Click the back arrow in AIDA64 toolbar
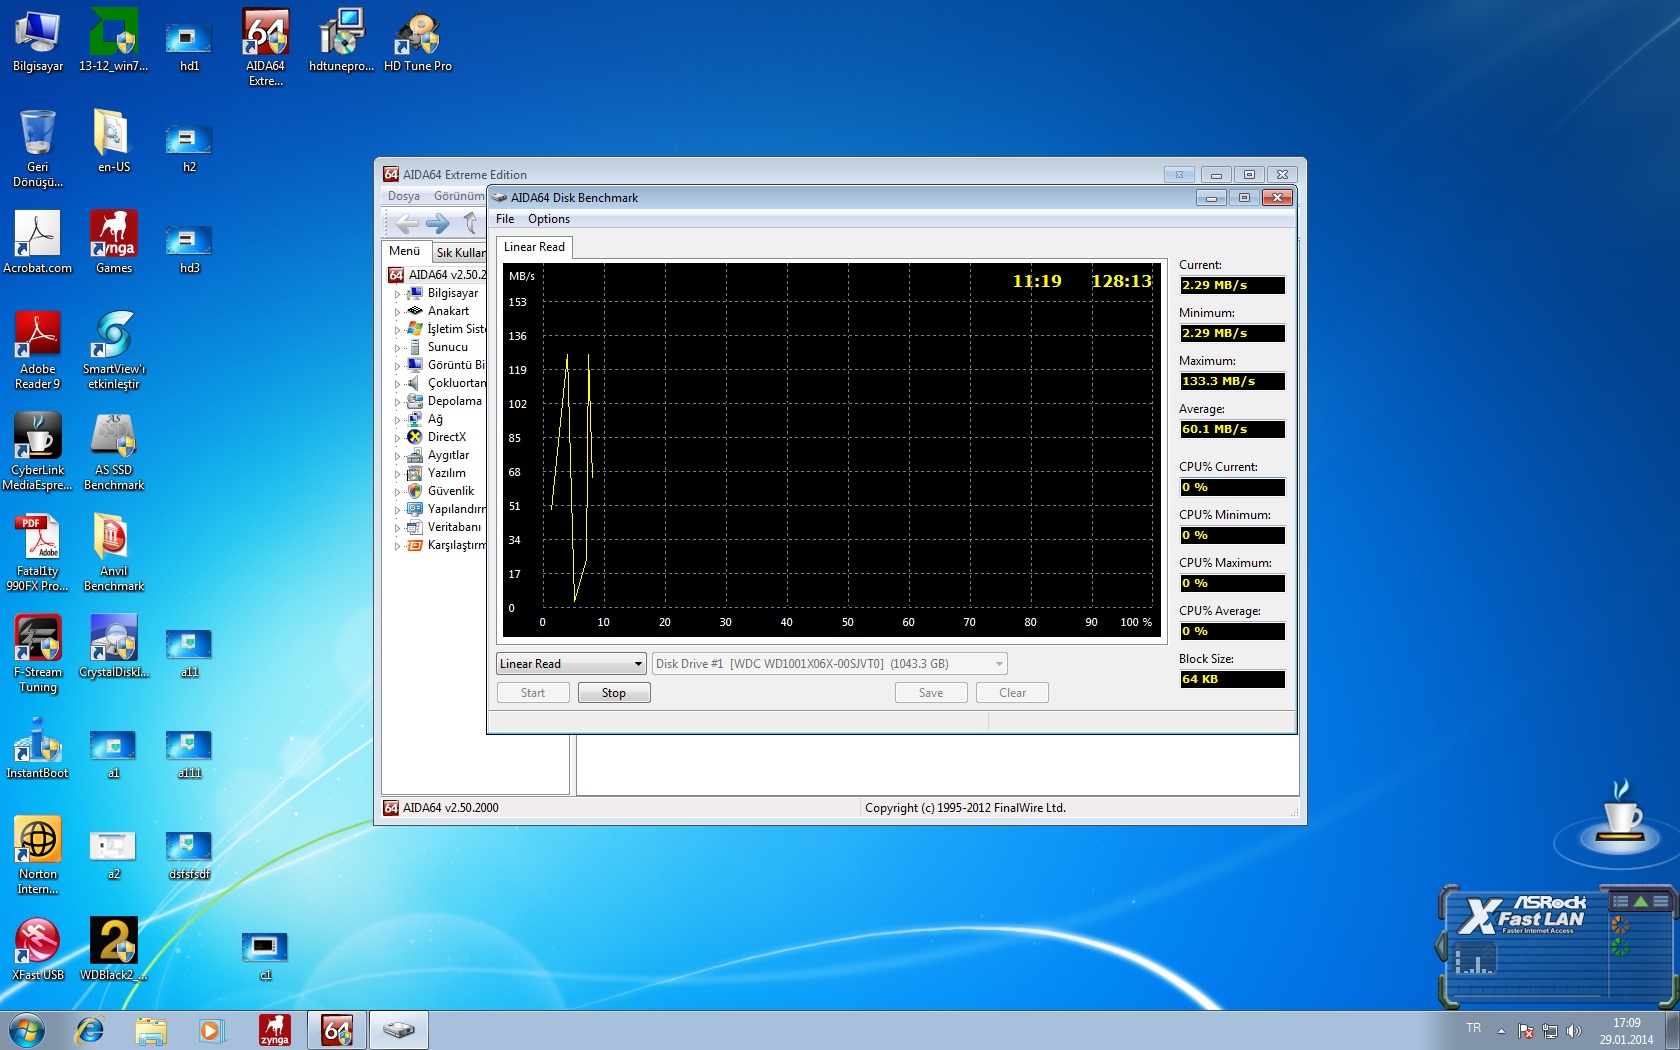Image resolution: width=1680 pixels, height=1050 pixels. pos(407,223)
